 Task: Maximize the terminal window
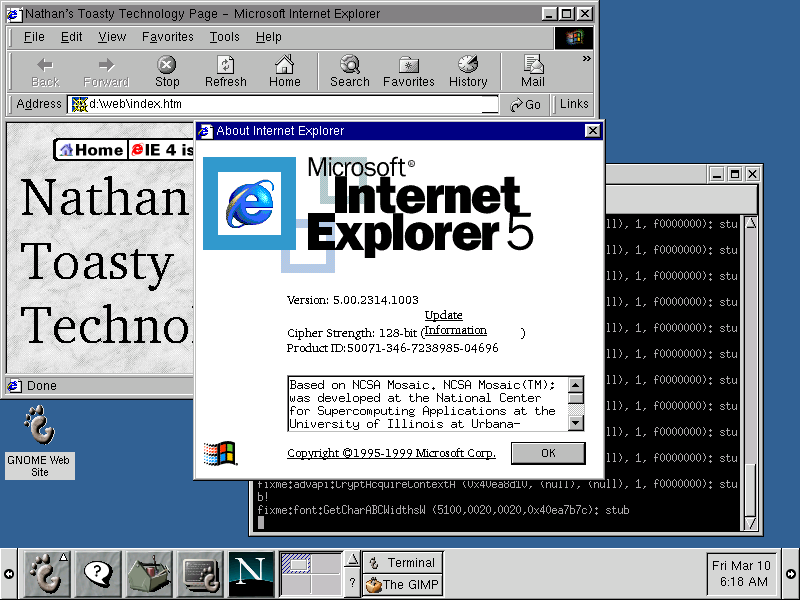(735, 174)
